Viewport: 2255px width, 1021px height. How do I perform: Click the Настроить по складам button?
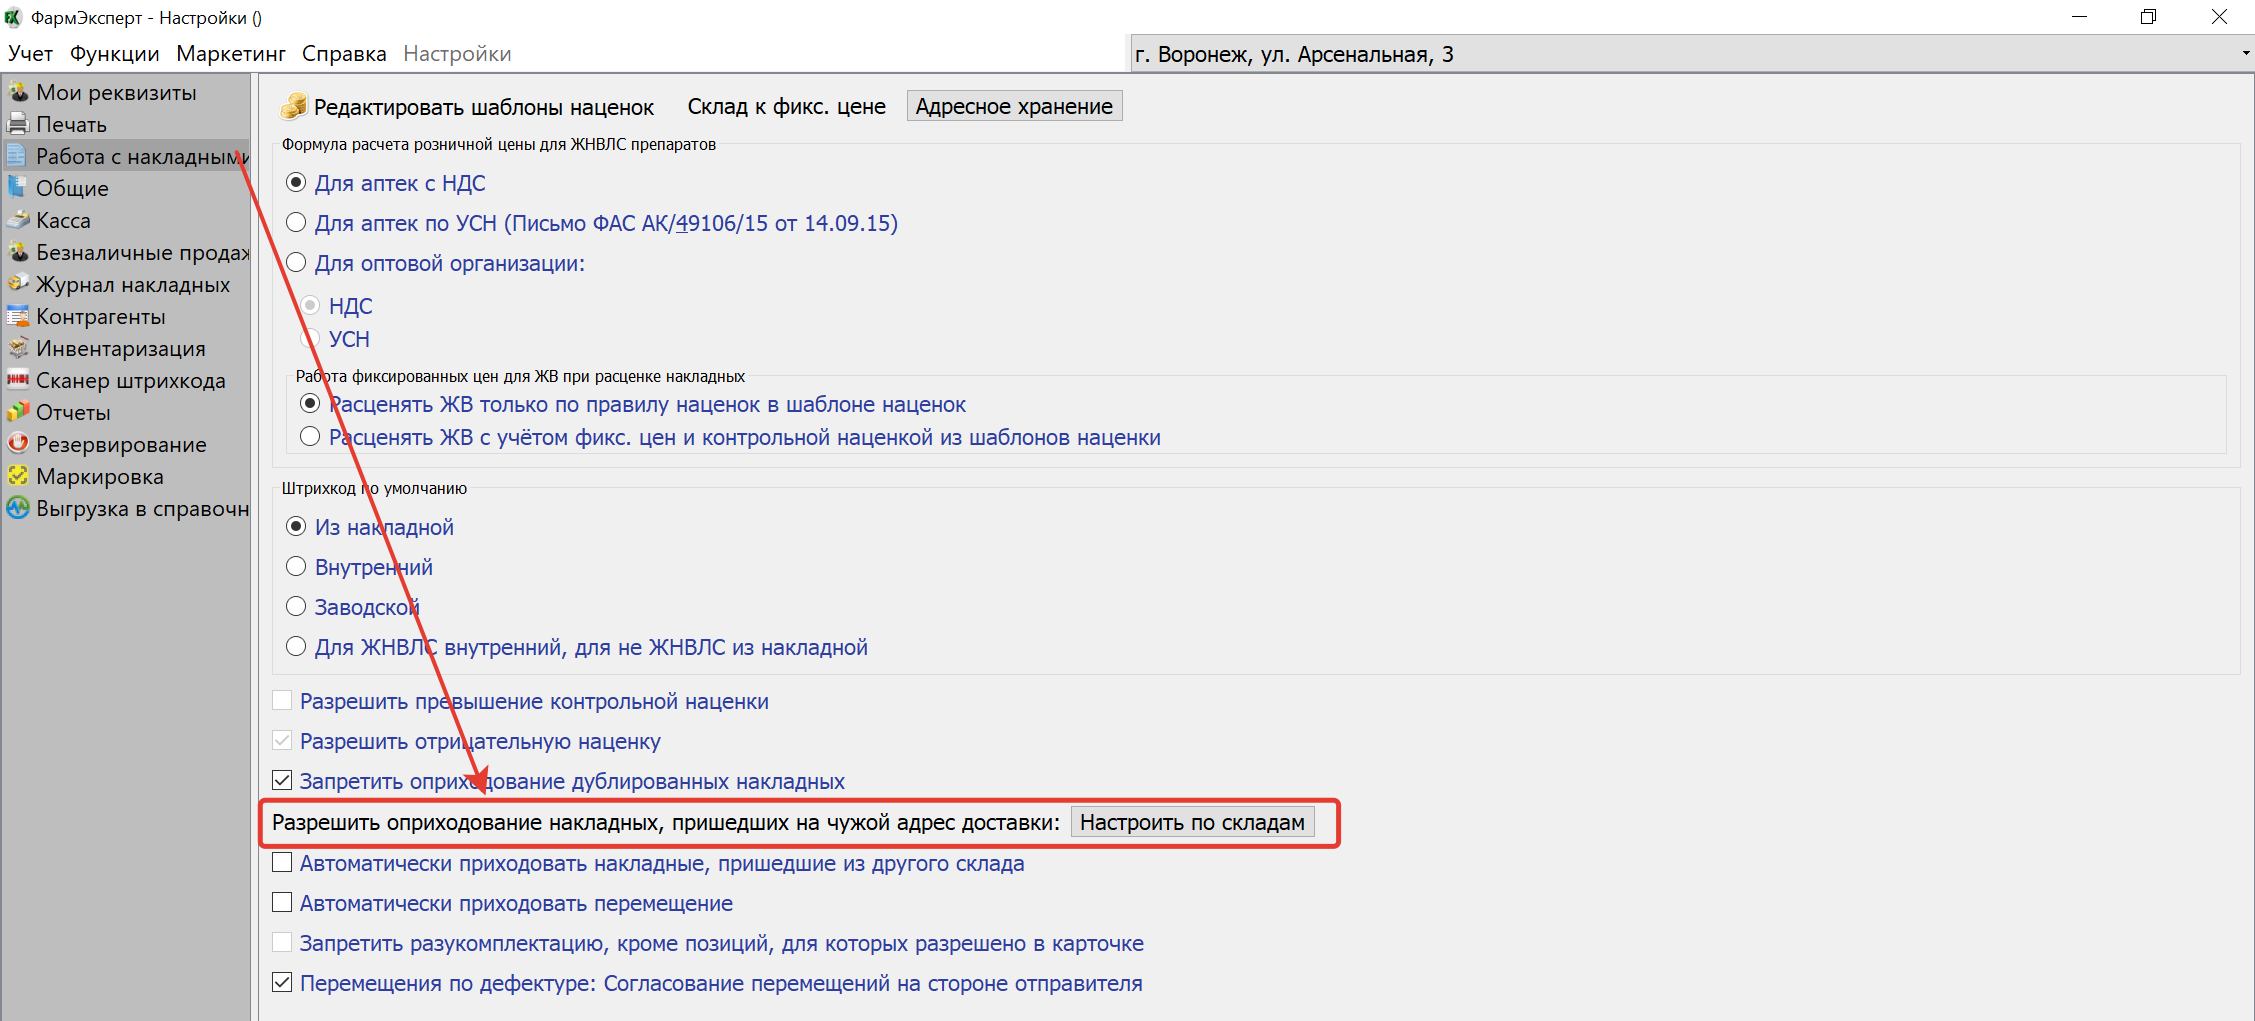(x=1192, y=822)
